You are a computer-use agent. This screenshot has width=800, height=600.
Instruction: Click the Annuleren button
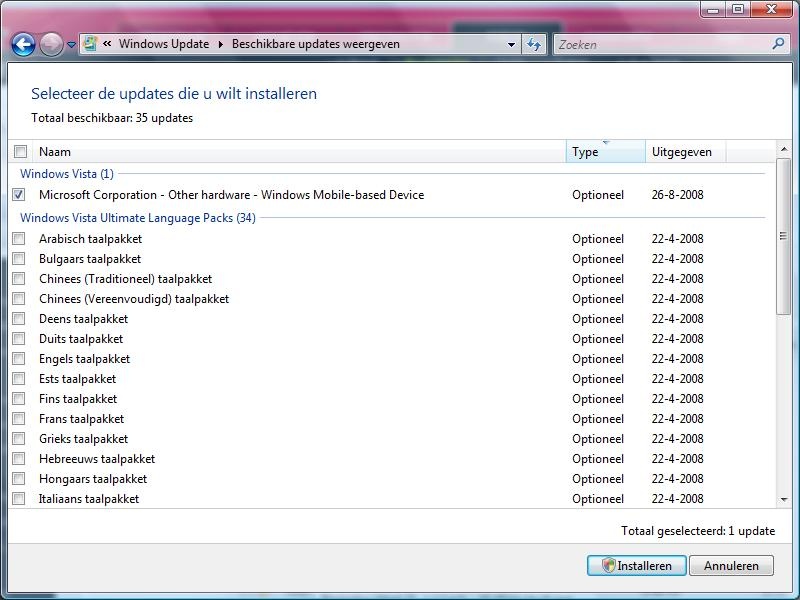731,566
